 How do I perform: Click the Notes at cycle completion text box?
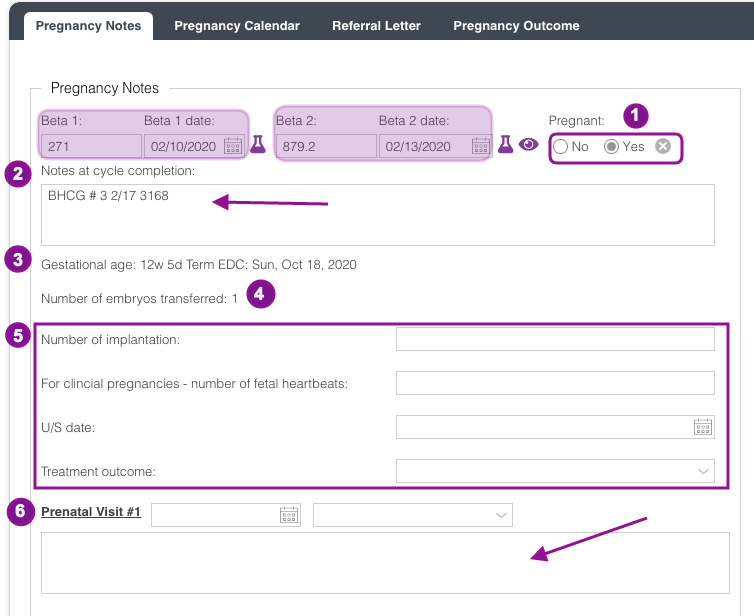(378, 214)
